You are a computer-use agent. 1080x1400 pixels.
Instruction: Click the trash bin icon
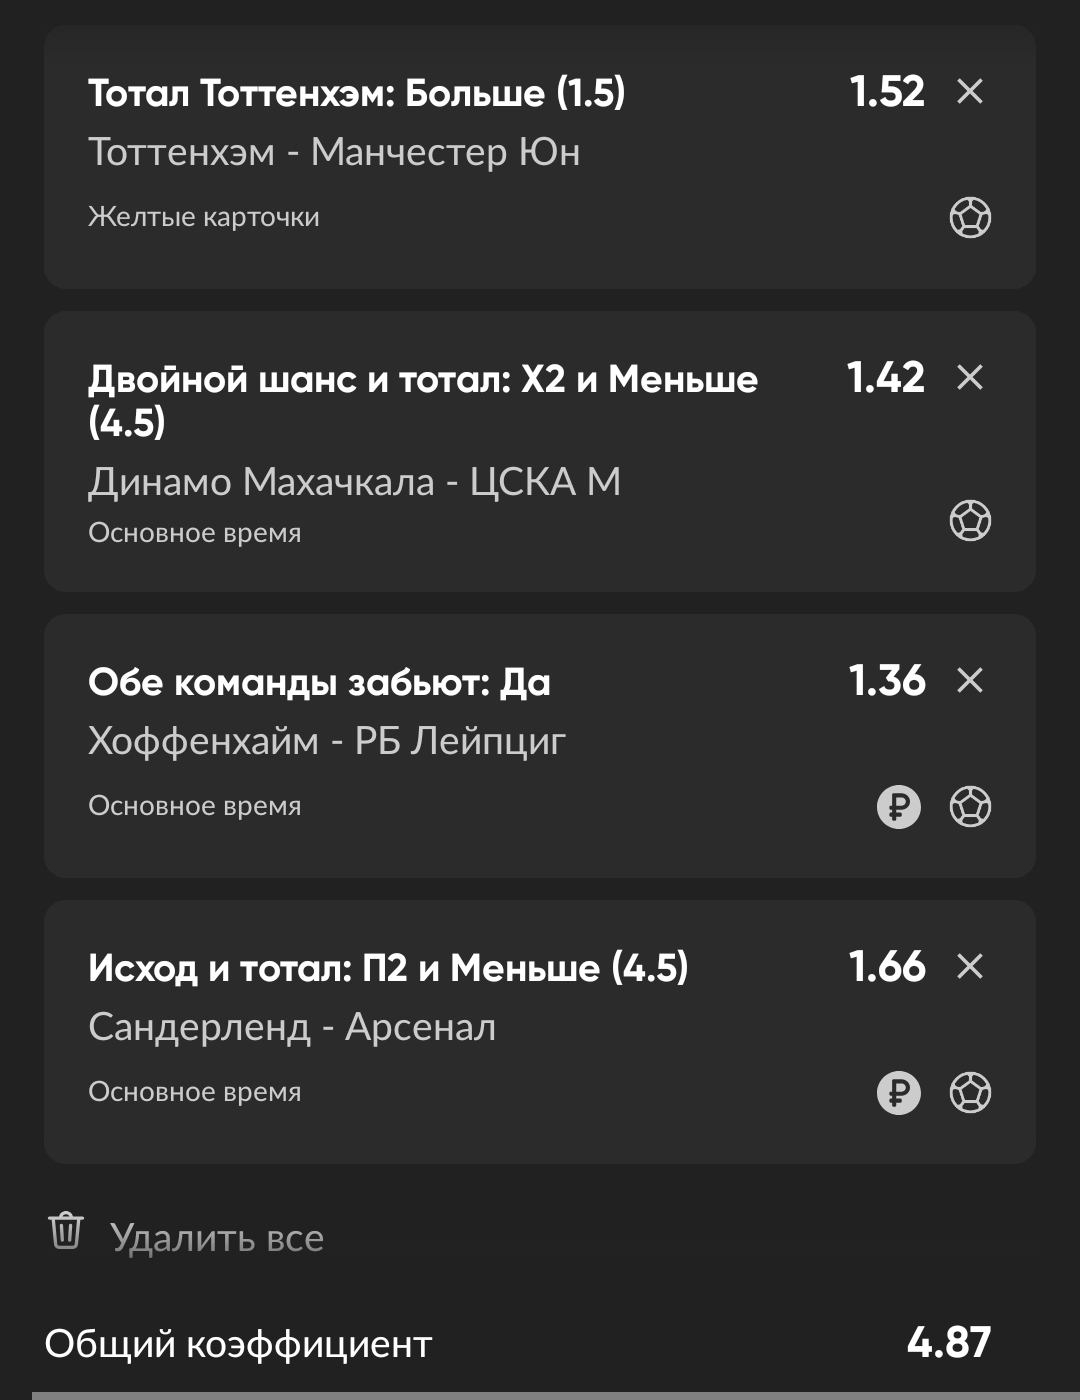[66, 1231]
